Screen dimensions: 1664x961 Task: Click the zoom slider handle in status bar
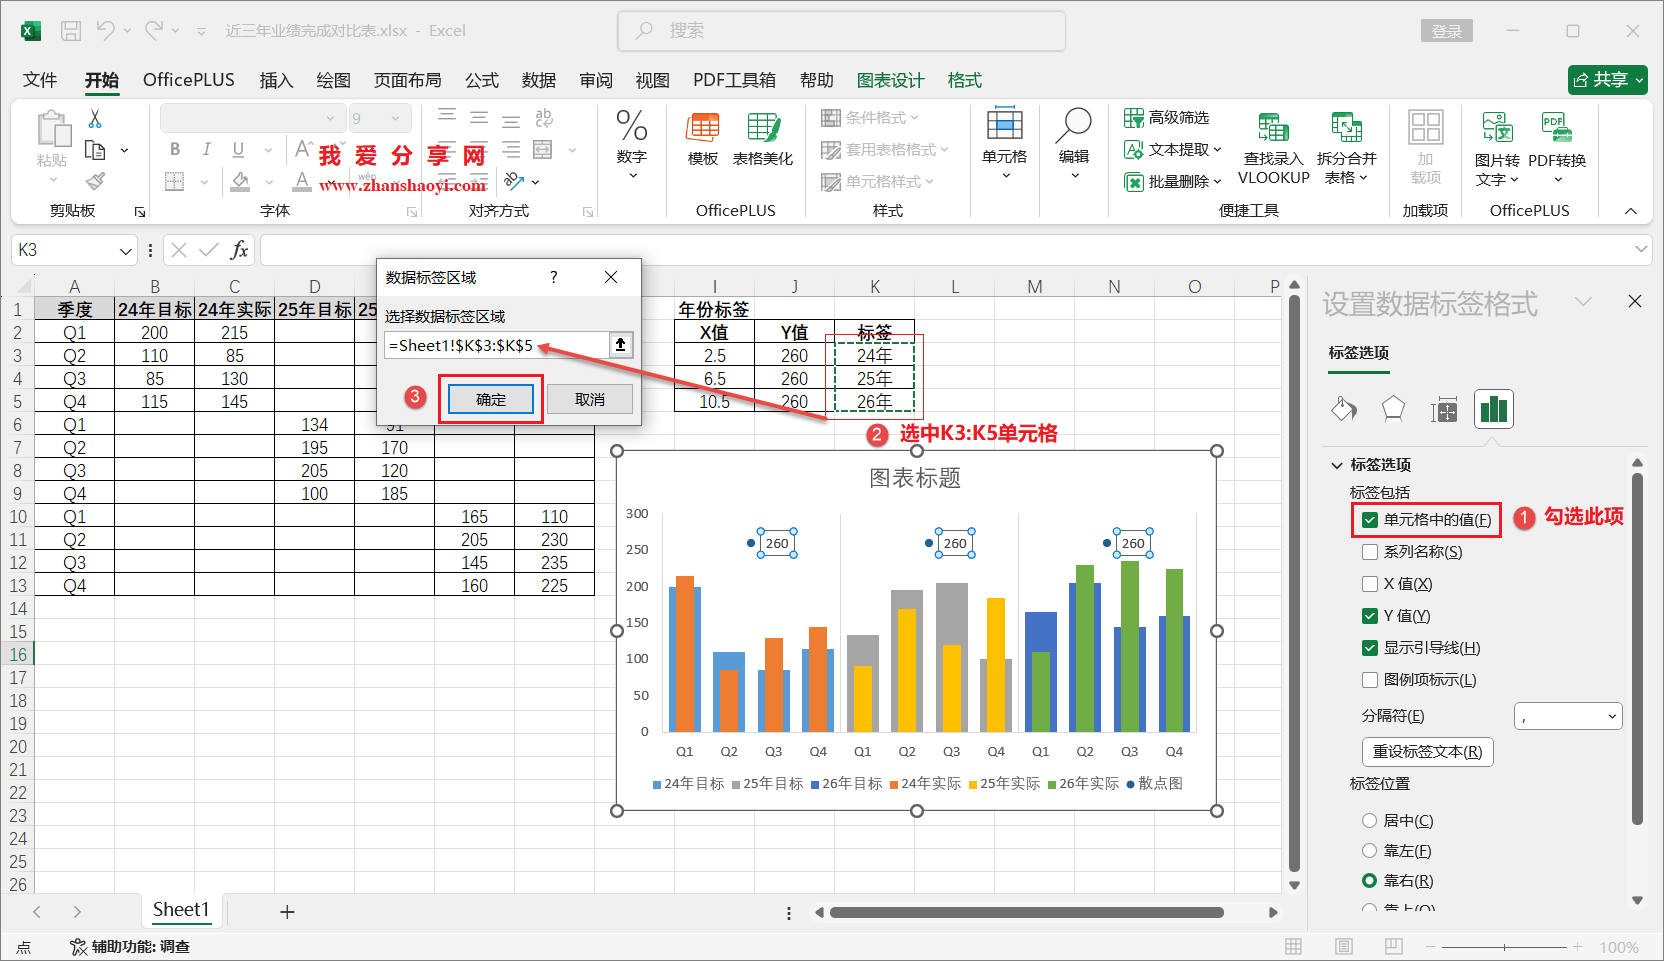tap(1504, 946)
